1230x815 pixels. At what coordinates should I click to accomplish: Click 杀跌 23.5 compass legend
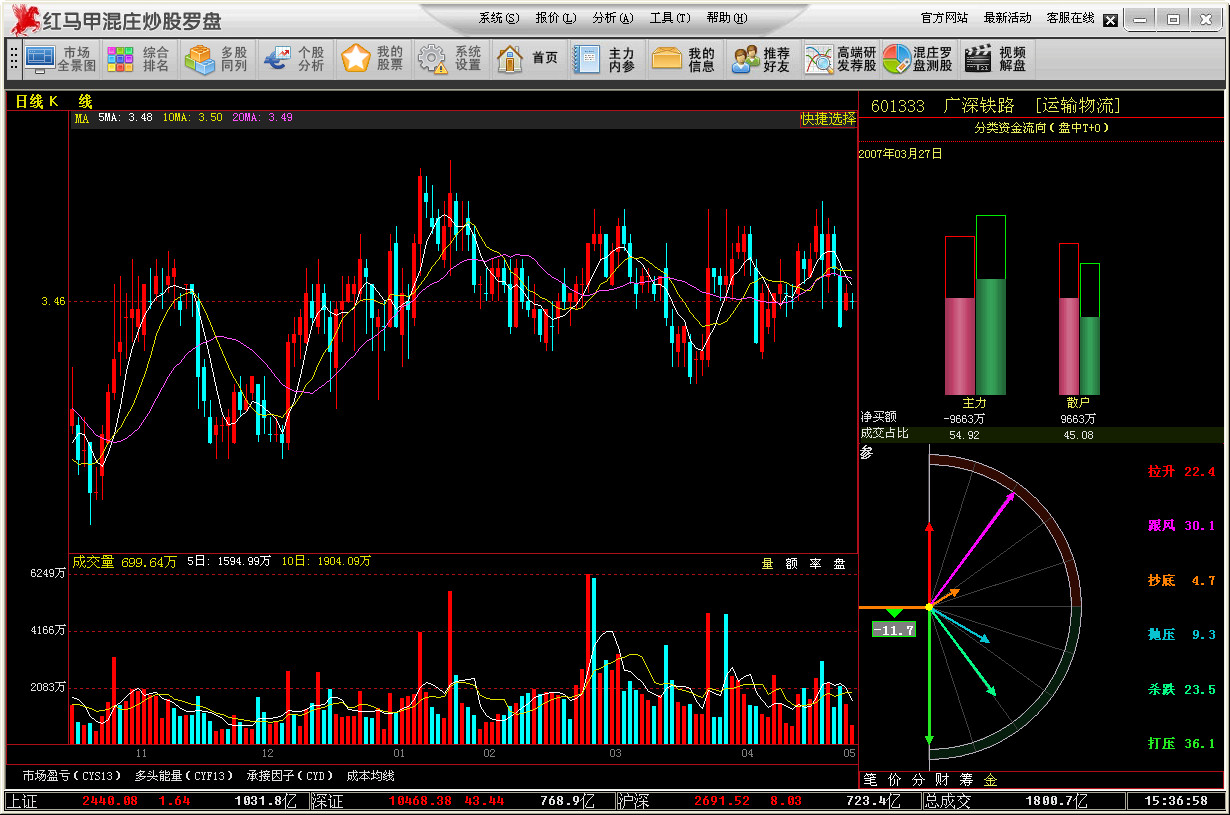(x=1181, y=689)
